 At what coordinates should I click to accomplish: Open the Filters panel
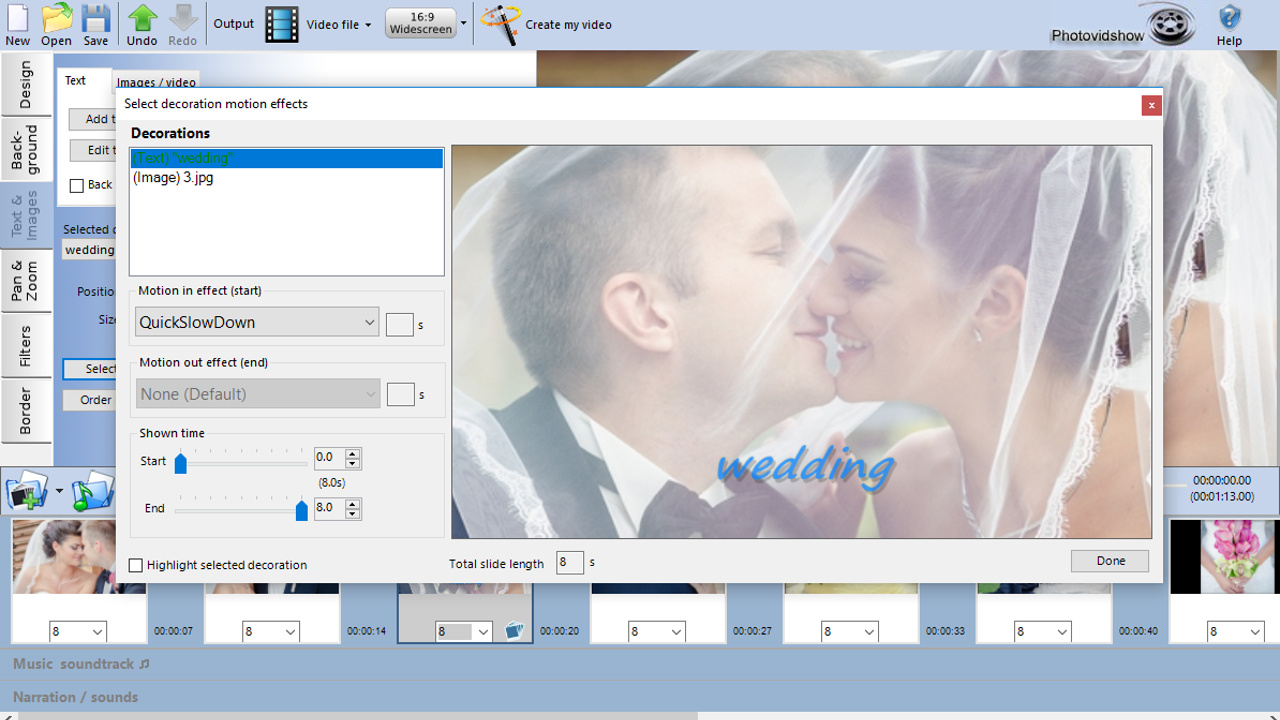pyautogui.click(x=26, y=345)
